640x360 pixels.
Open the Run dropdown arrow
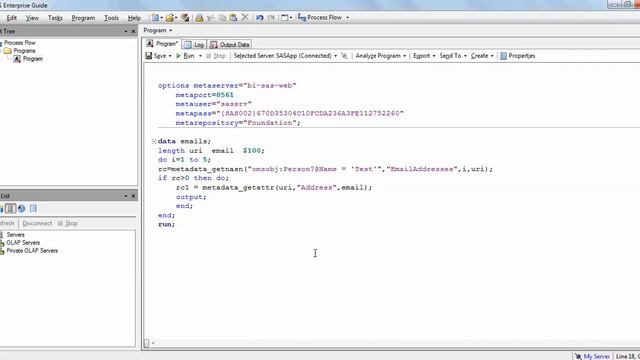point(200,56)
